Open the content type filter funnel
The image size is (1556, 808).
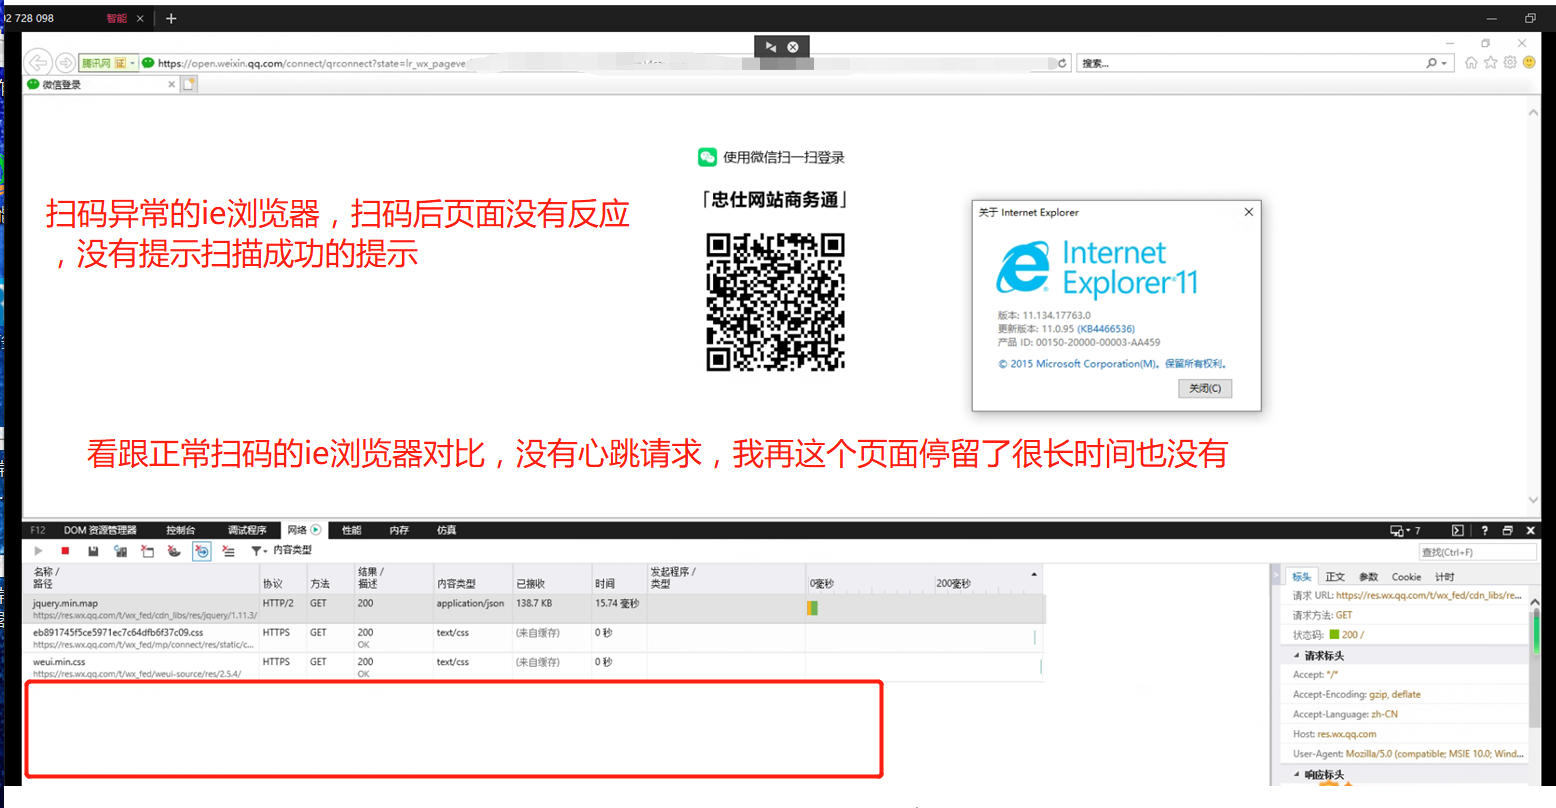click(x=258, y=551)
